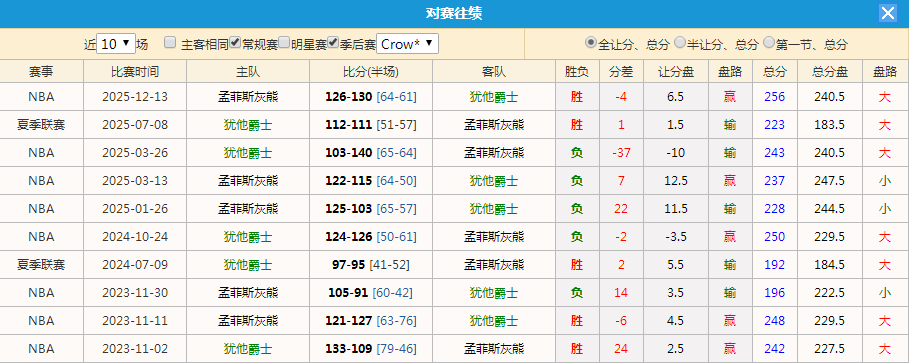Open the score 122-115 on 2025-03-13
This screenshot has height=363, width=909.
348,181
